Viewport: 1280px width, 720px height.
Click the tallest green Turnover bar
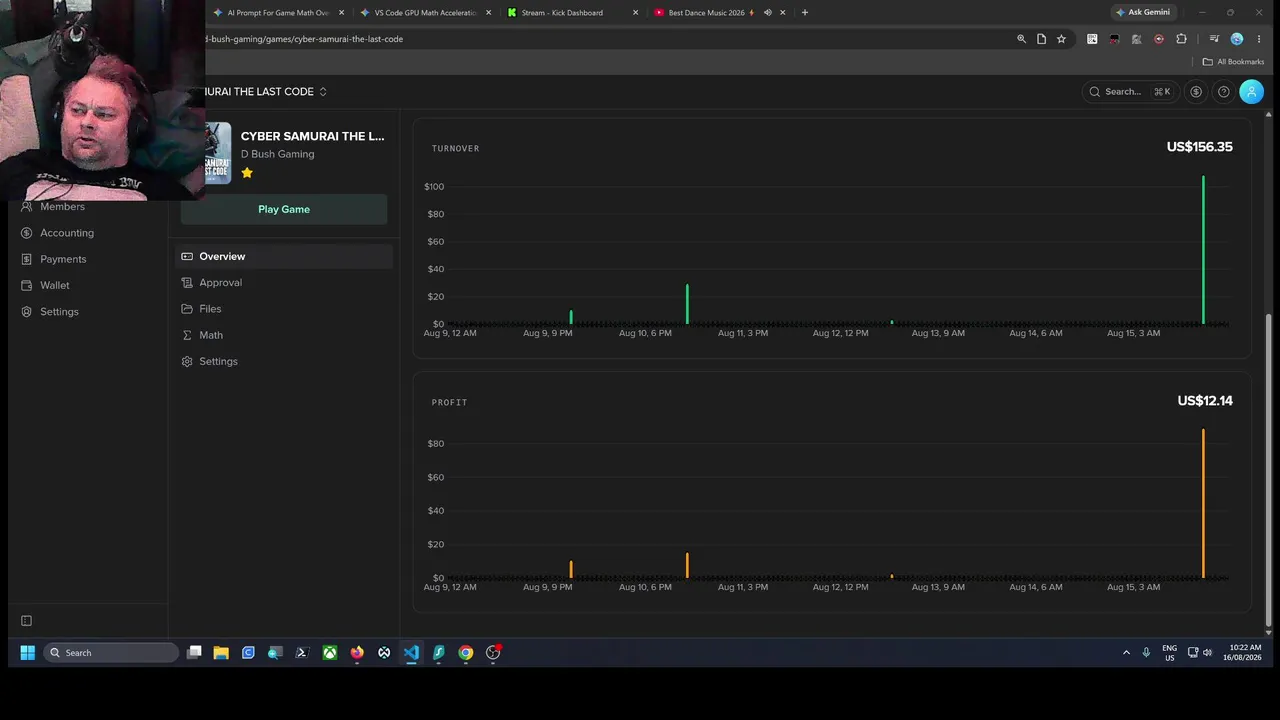pyautogui.click(x=1203, y=250)
